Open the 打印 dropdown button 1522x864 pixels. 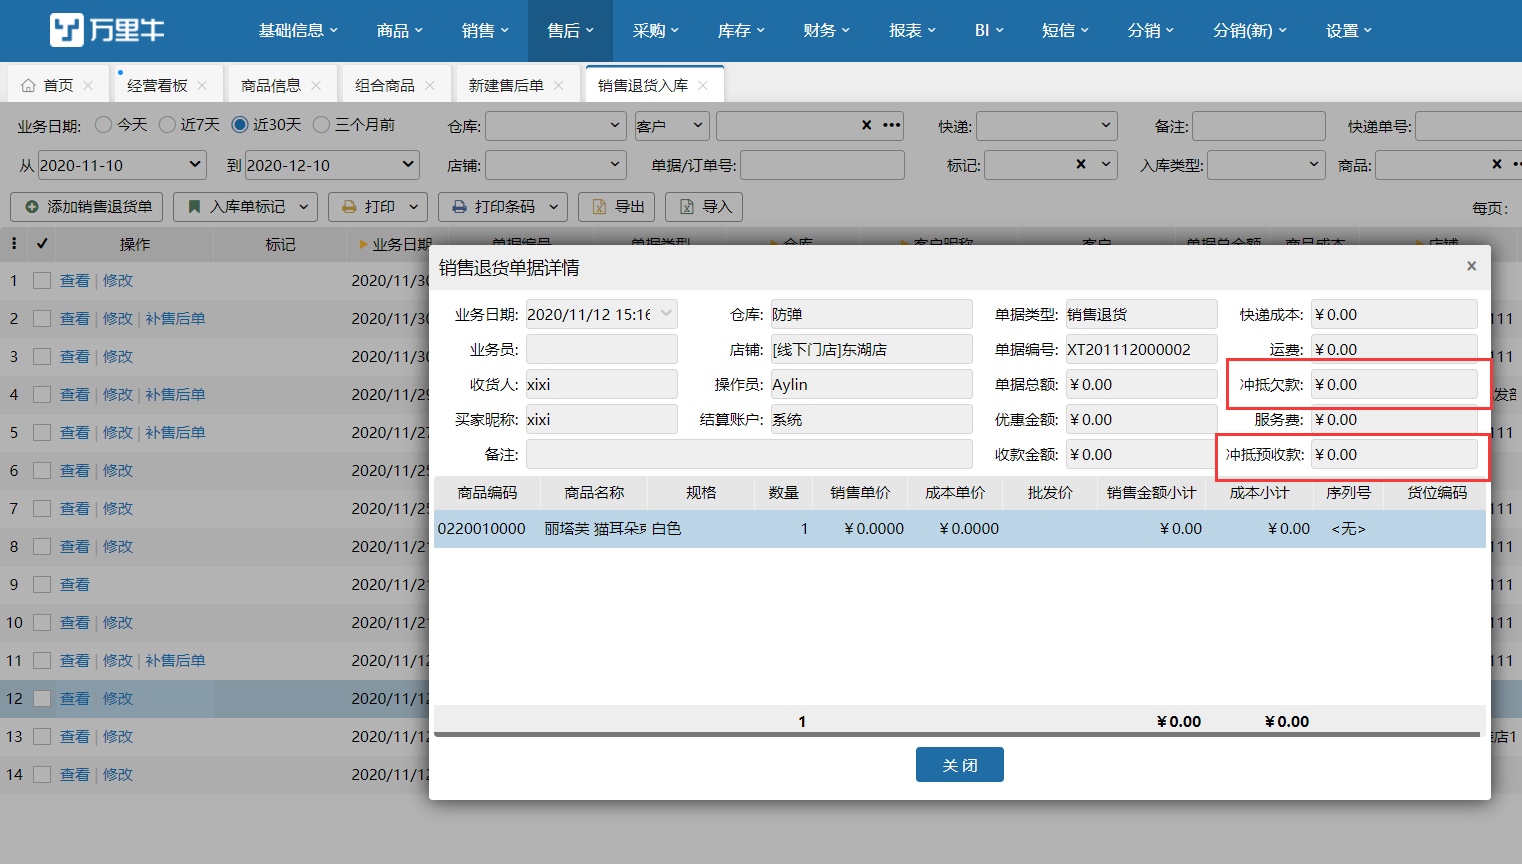pos(378,207)
